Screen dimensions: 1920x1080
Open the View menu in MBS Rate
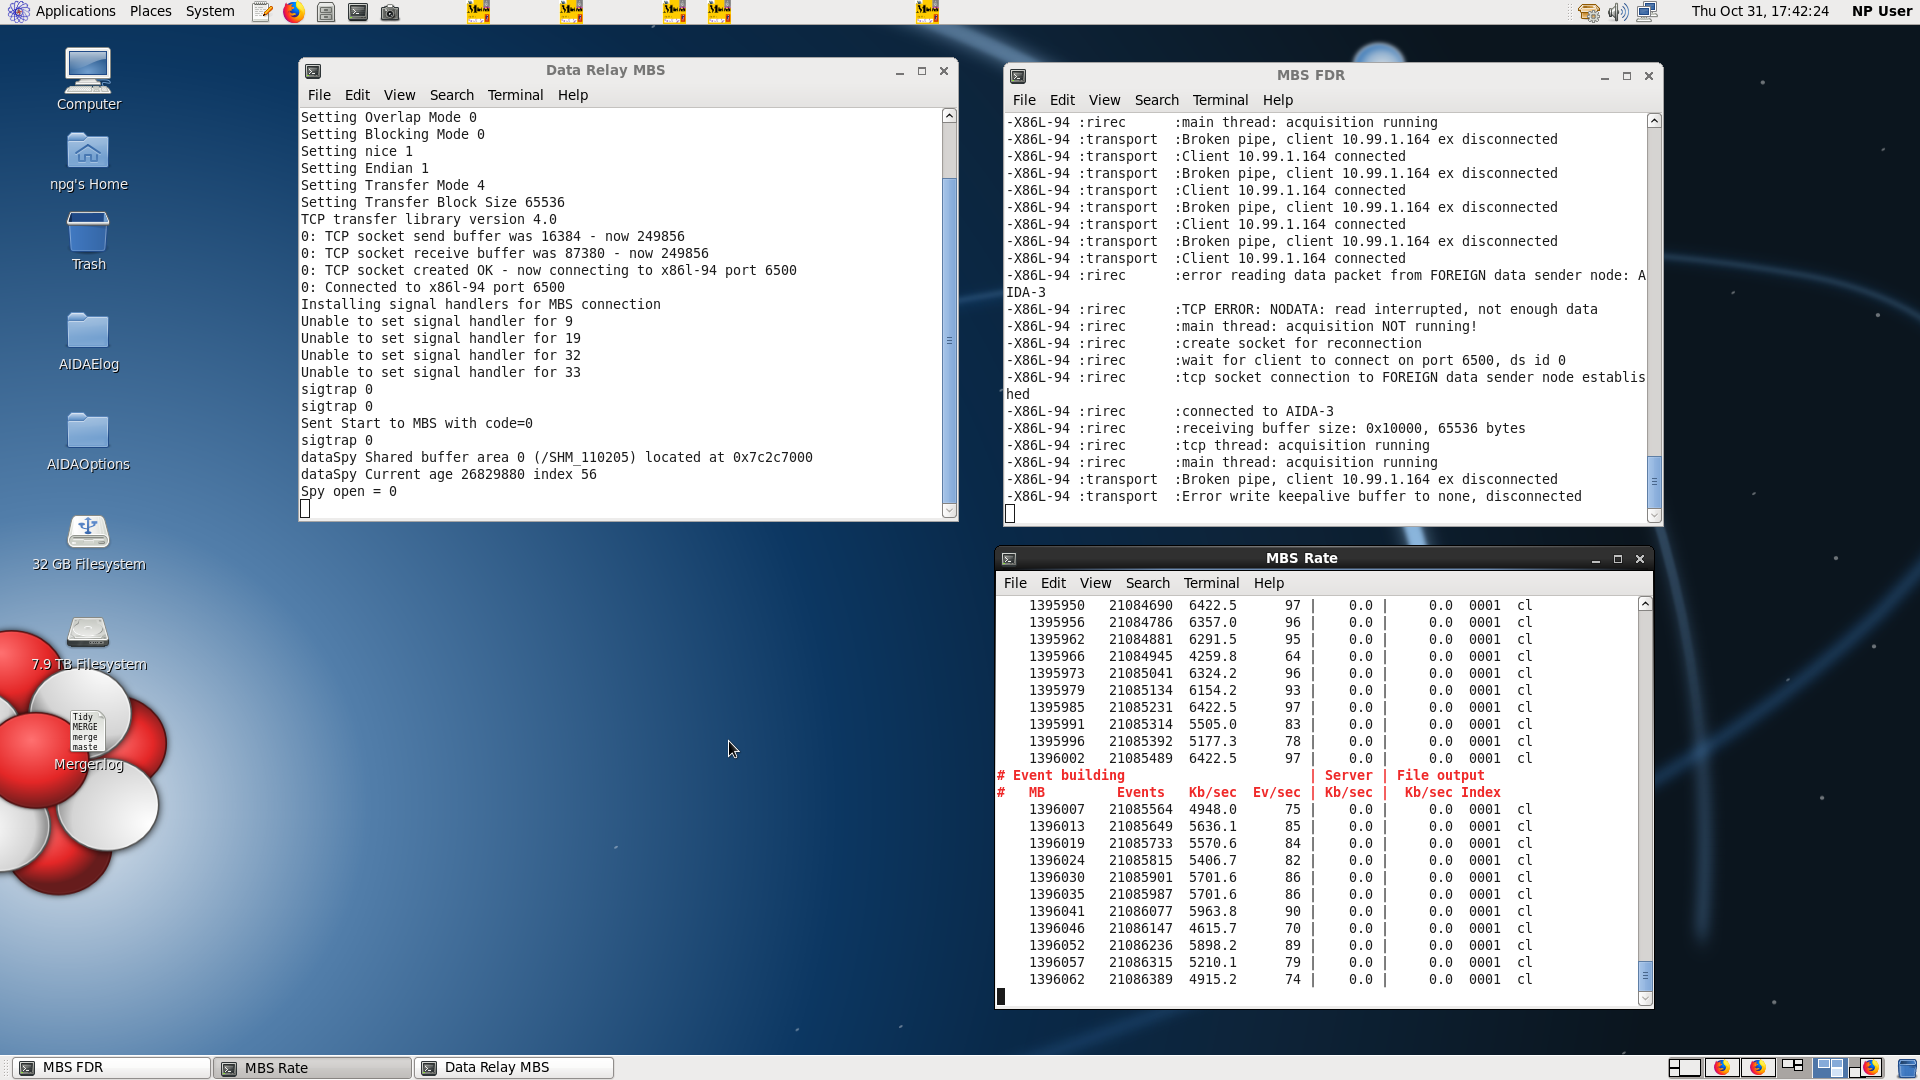1095,583
